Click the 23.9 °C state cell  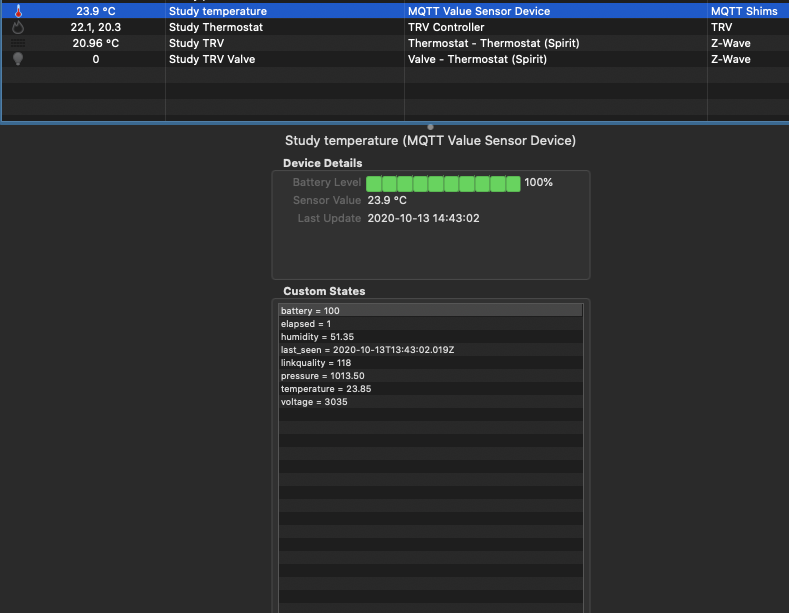pos(96,11)
